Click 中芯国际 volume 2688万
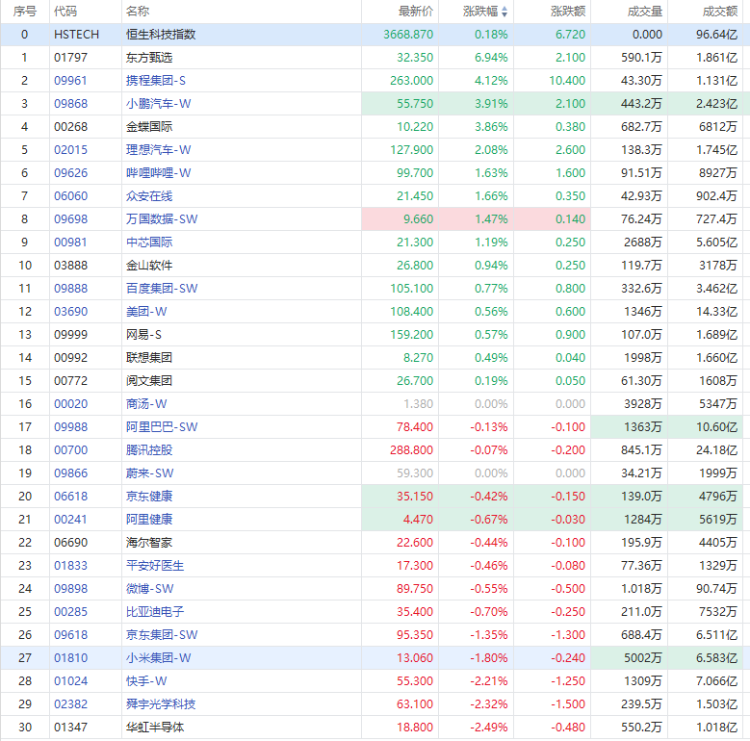This screenshot has width=750, height=741. (643, 242)
